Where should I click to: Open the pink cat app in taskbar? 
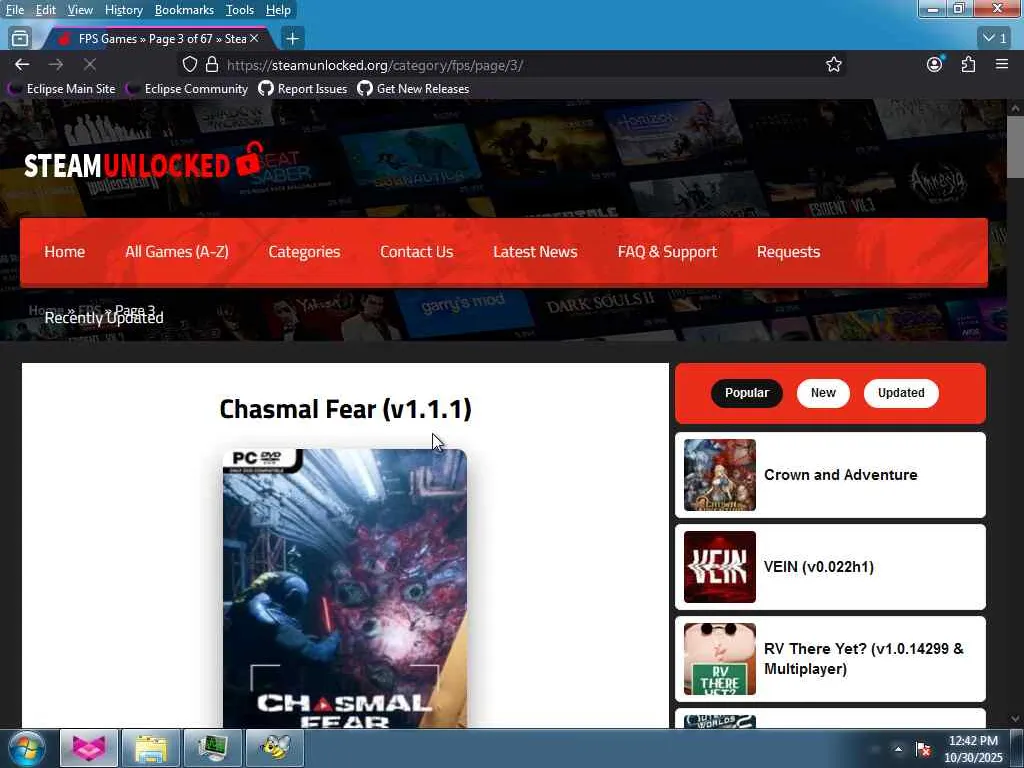89,748
